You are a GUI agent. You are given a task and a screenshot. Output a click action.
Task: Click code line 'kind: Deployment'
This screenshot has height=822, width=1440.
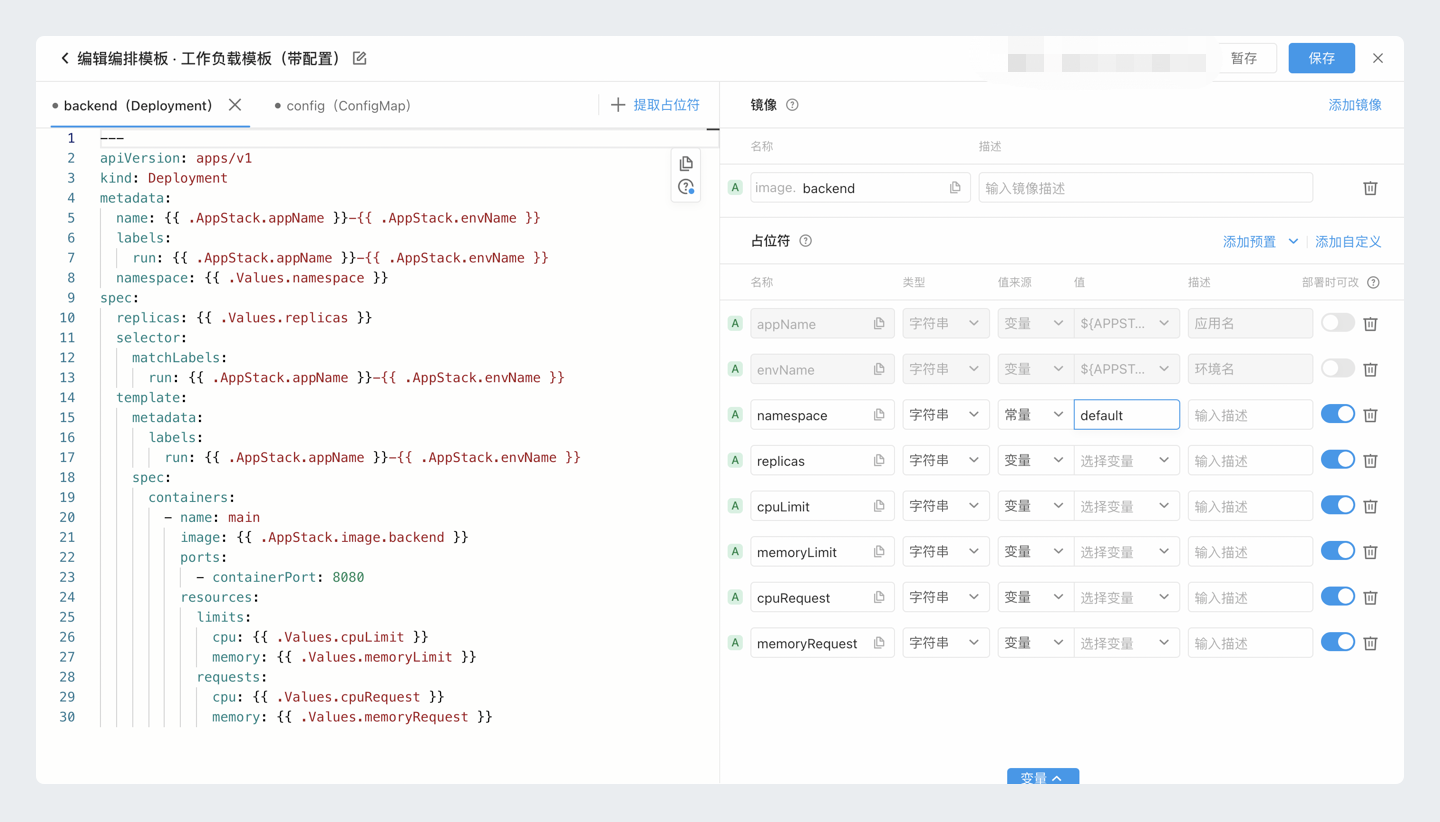tap(164, 178)
